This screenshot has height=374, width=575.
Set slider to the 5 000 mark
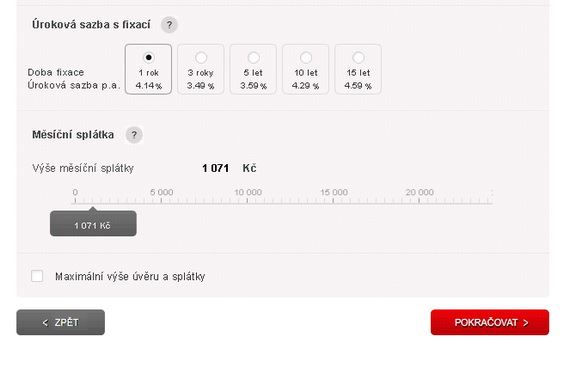tap(161, 200)
